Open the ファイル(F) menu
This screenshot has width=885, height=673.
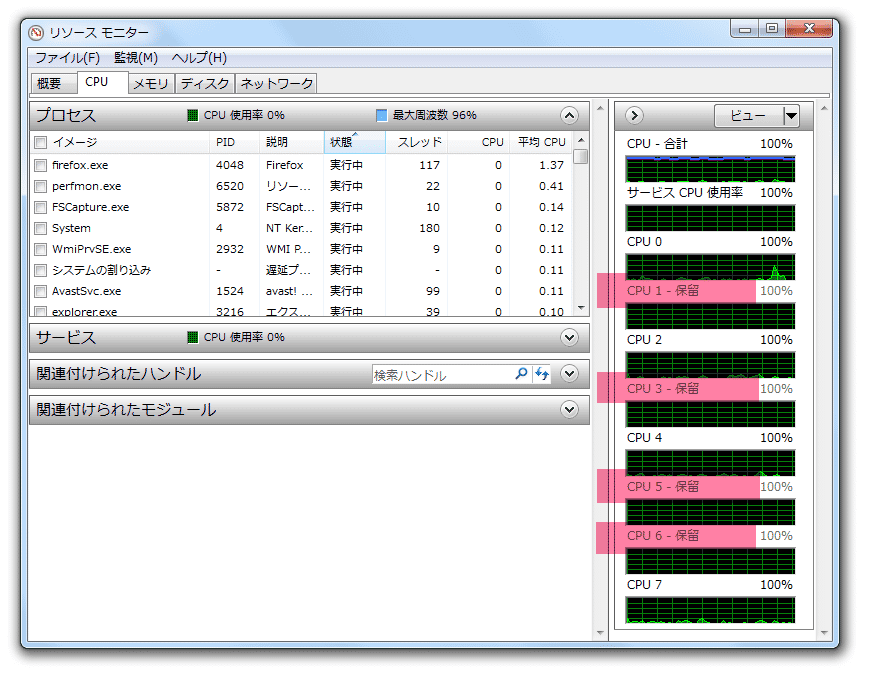67,58
